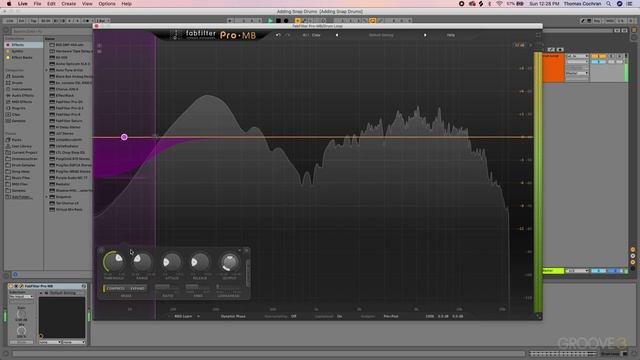Open Analyzer Pre+Post settings
Viewport: 640px width, 360px height.
pos(391,316)
